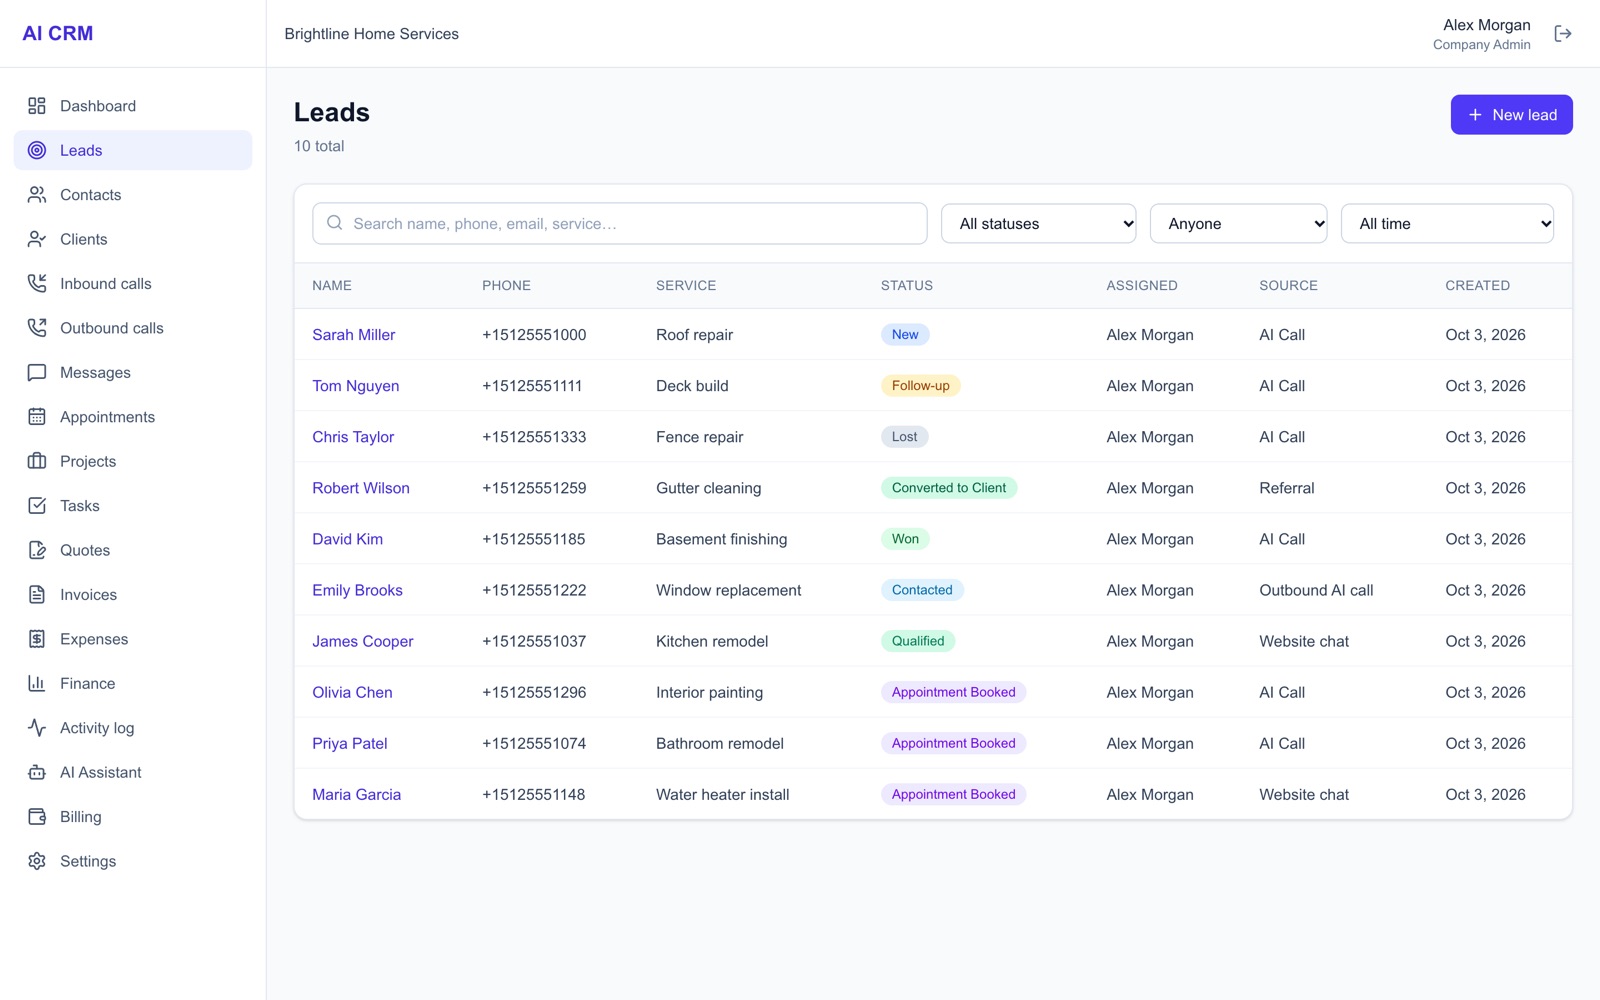Click the Dashboard grid icon
Viewport: 1600px width, 1000px height.
pyautogui.click(x=37, y=106)
